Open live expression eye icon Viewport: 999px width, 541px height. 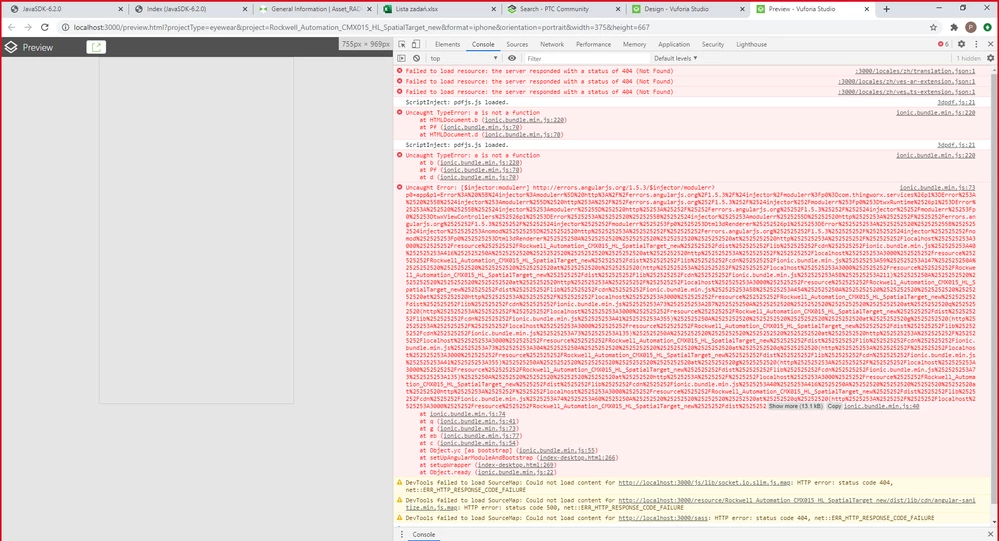(512, 58)
